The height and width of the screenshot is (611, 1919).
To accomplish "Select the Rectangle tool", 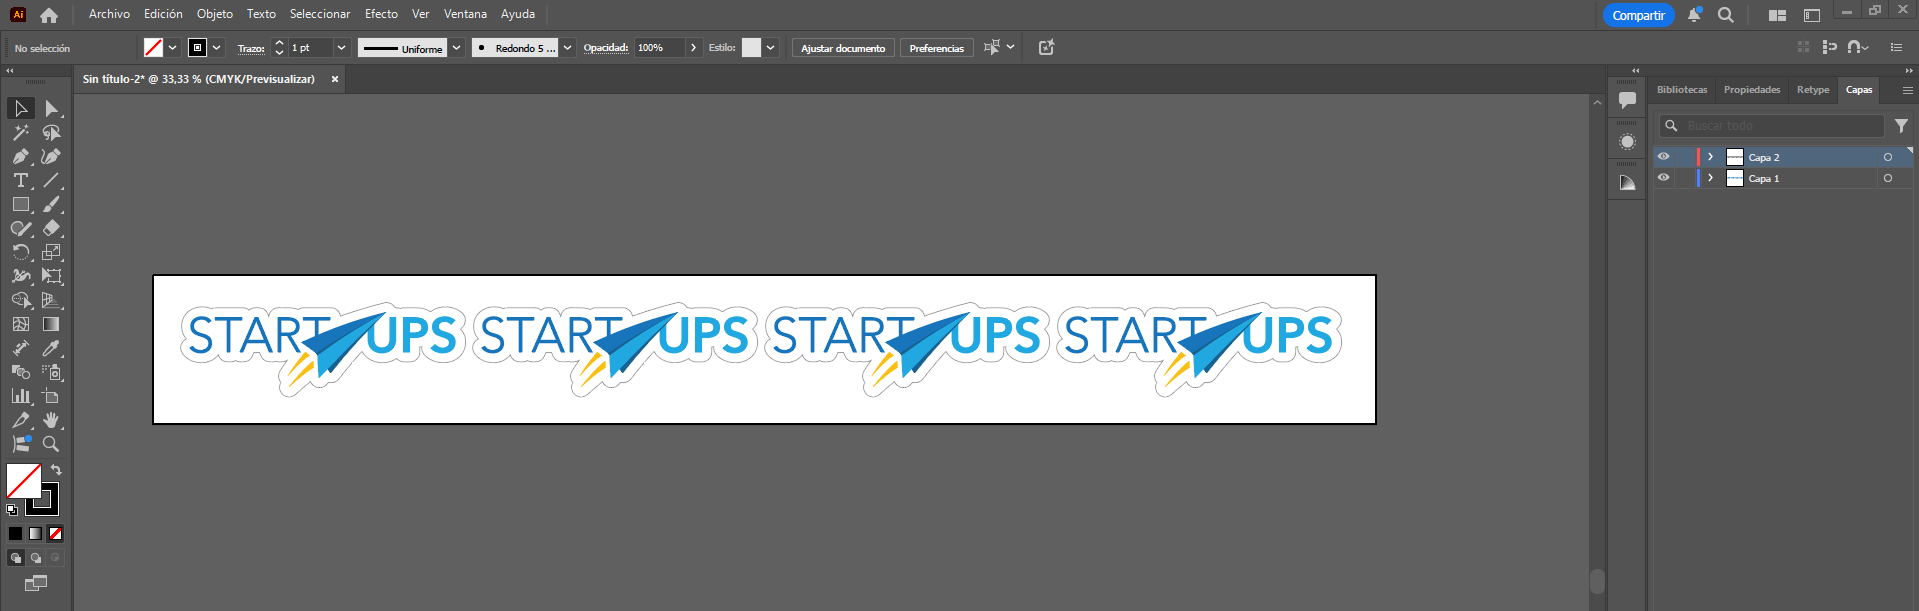I will 20,204.
